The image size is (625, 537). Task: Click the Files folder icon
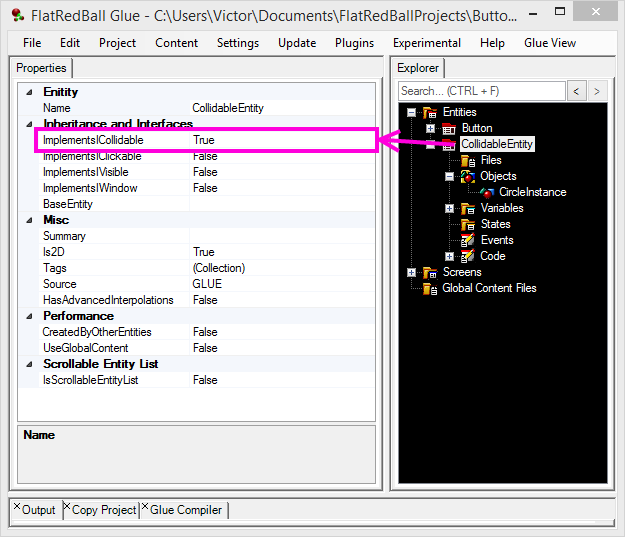point(468,160)
